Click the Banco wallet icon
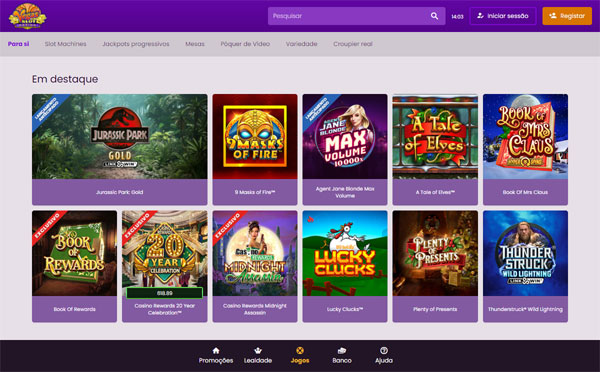 point(342,351)
